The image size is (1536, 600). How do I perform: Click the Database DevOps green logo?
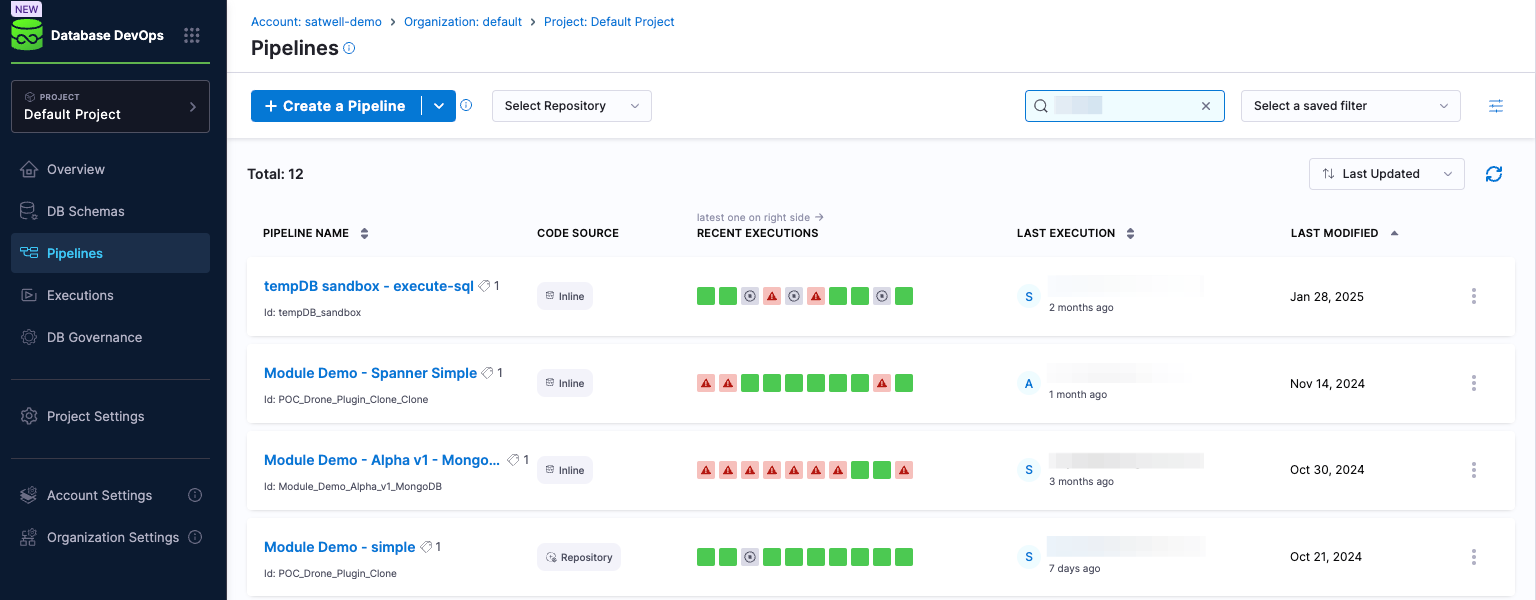click(26, 34)
